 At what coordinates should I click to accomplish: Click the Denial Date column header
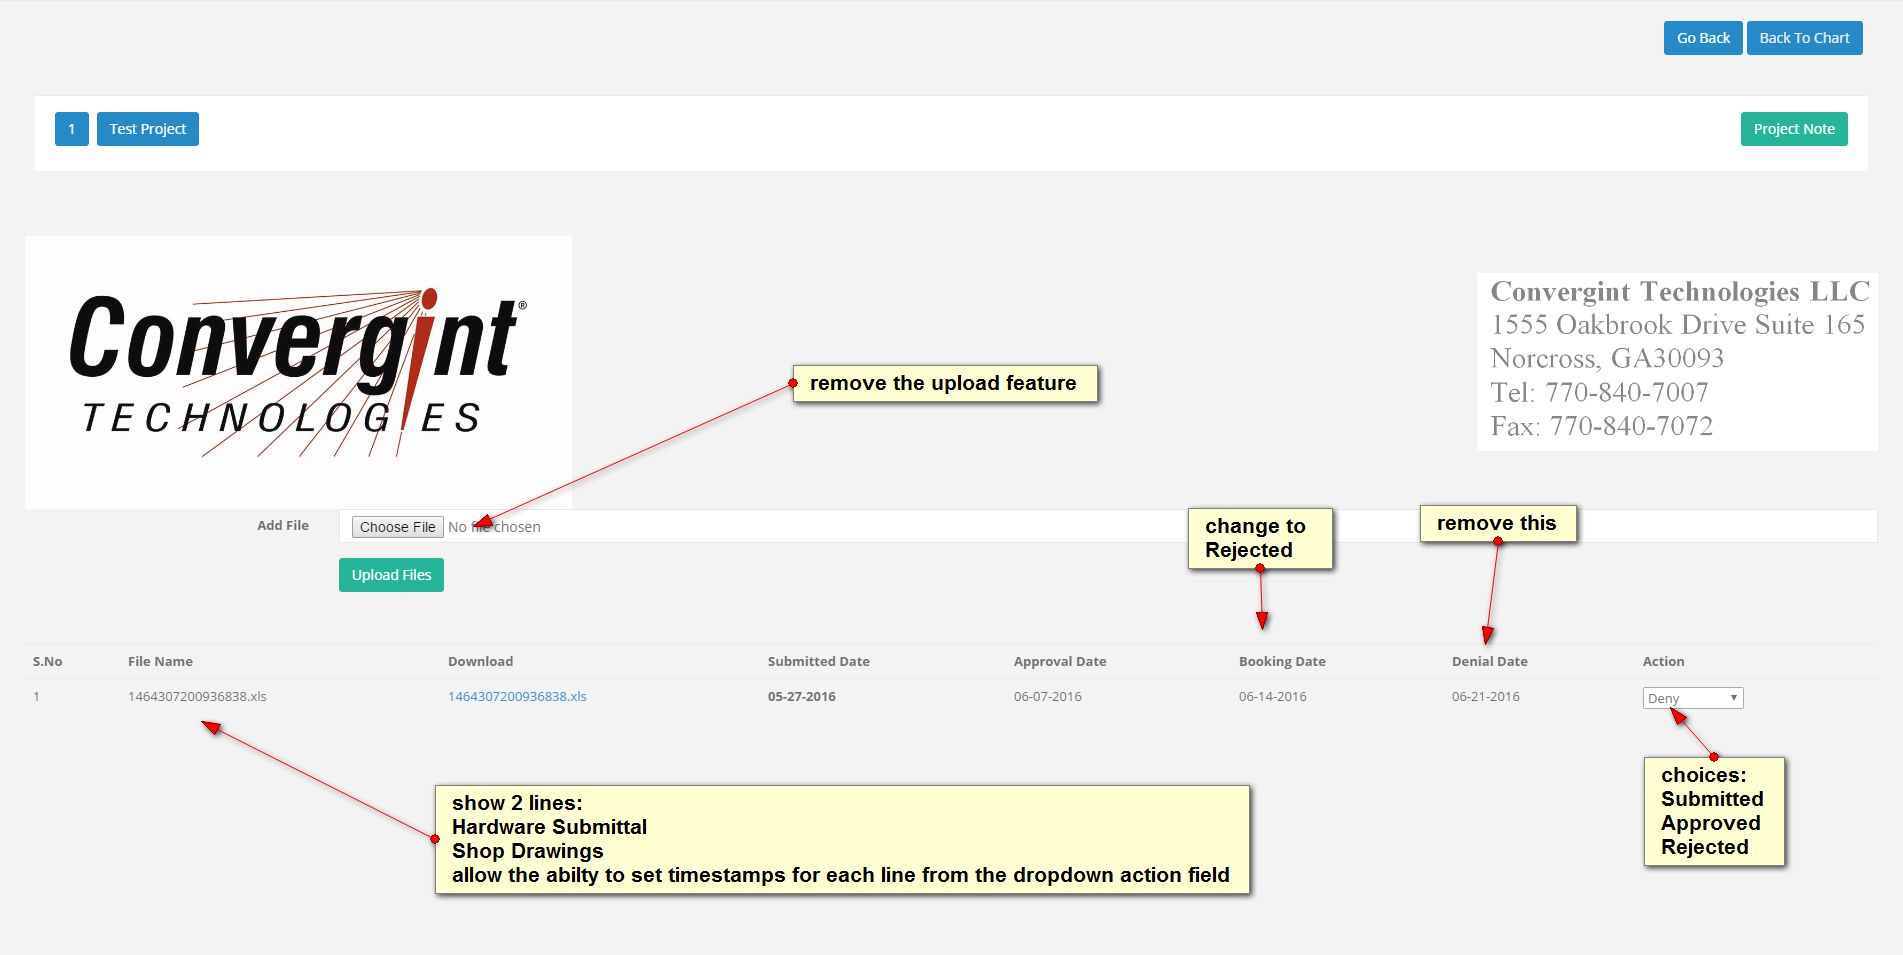pyautogui.click(x=1490, y=661)
